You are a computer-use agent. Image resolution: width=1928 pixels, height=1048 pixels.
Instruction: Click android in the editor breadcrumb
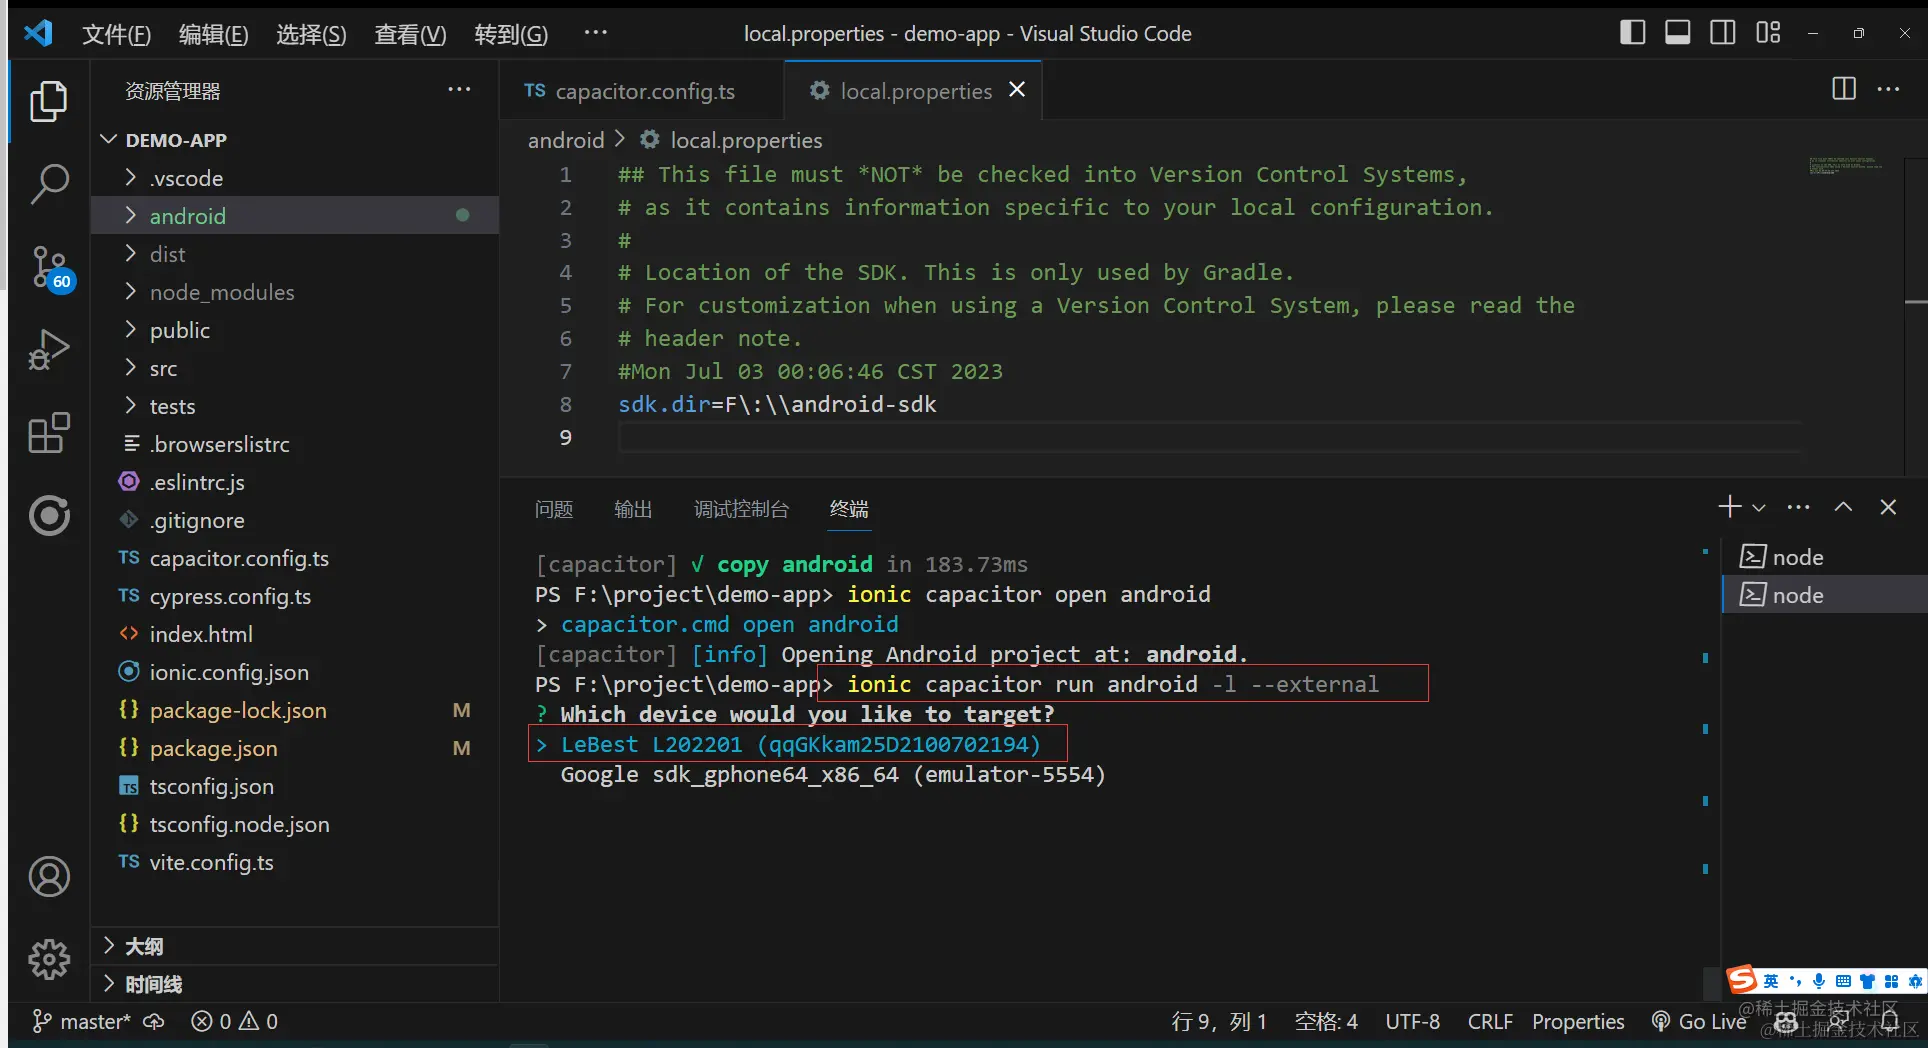coord(566,140)
